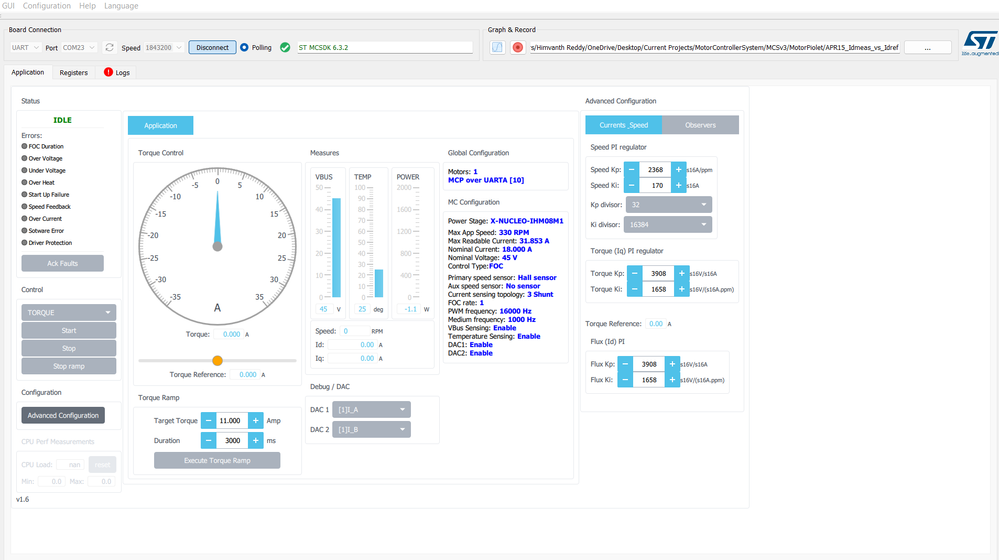Open the Configuration menu
This screenshot has width=999, height=560.
click(47, 6)
